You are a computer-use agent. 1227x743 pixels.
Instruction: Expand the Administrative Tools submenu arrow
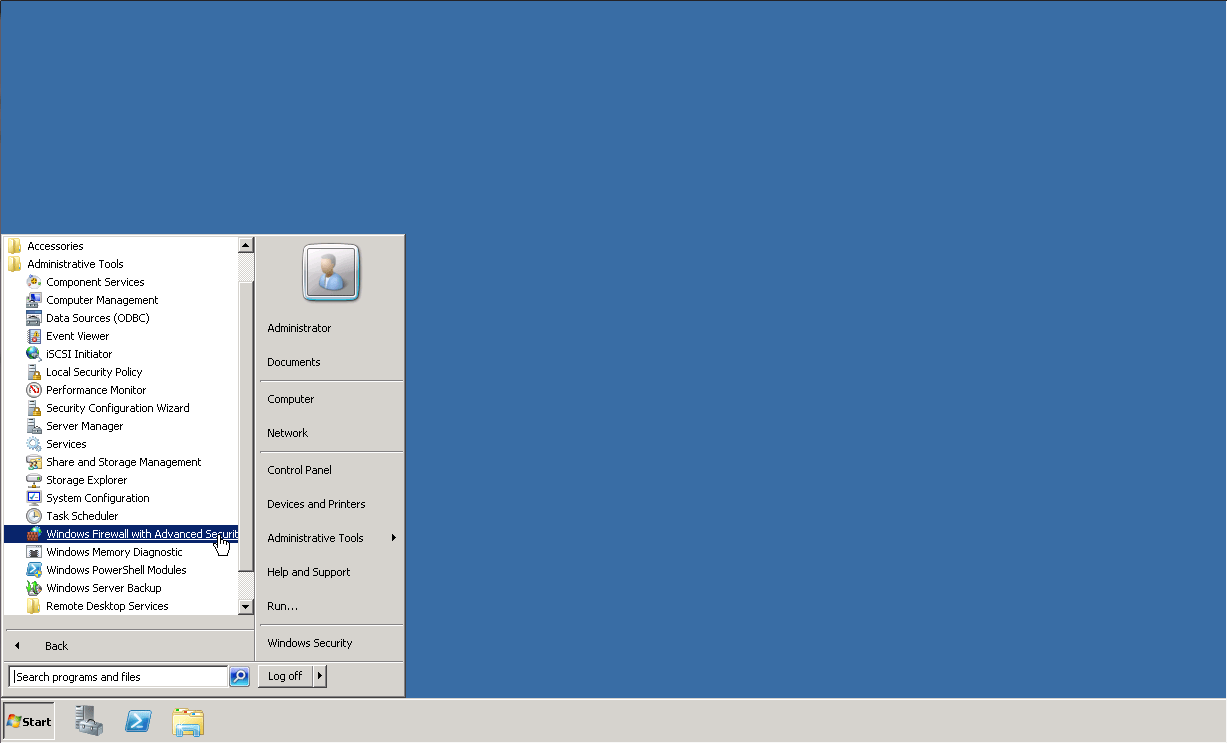coord(394,538)
